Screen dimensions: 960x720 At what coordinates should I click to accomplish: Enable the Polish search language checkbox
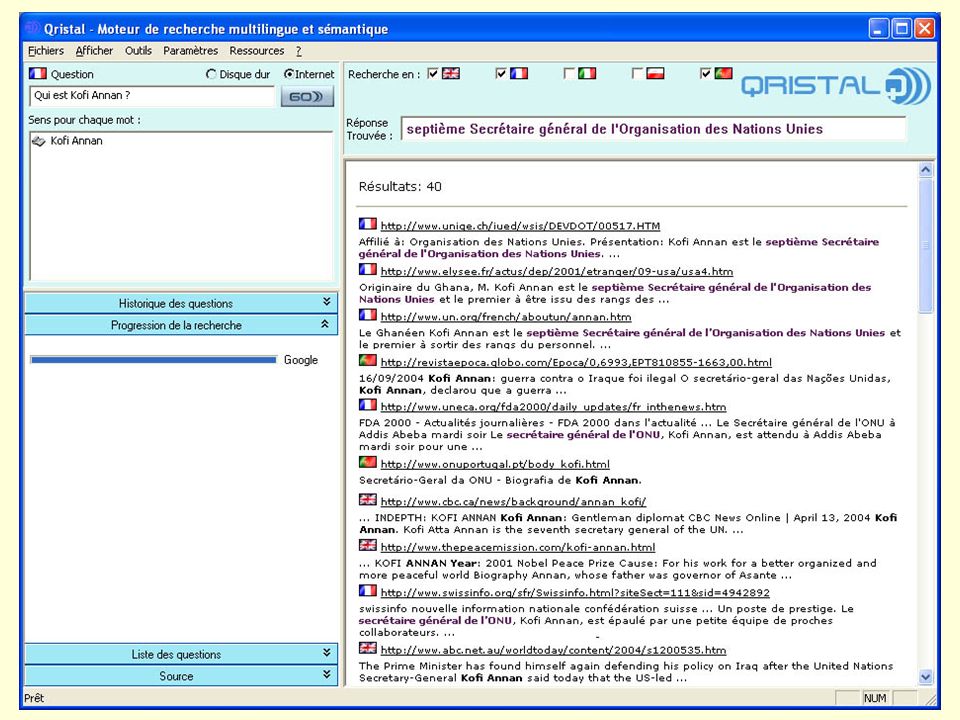pos(637,73)
